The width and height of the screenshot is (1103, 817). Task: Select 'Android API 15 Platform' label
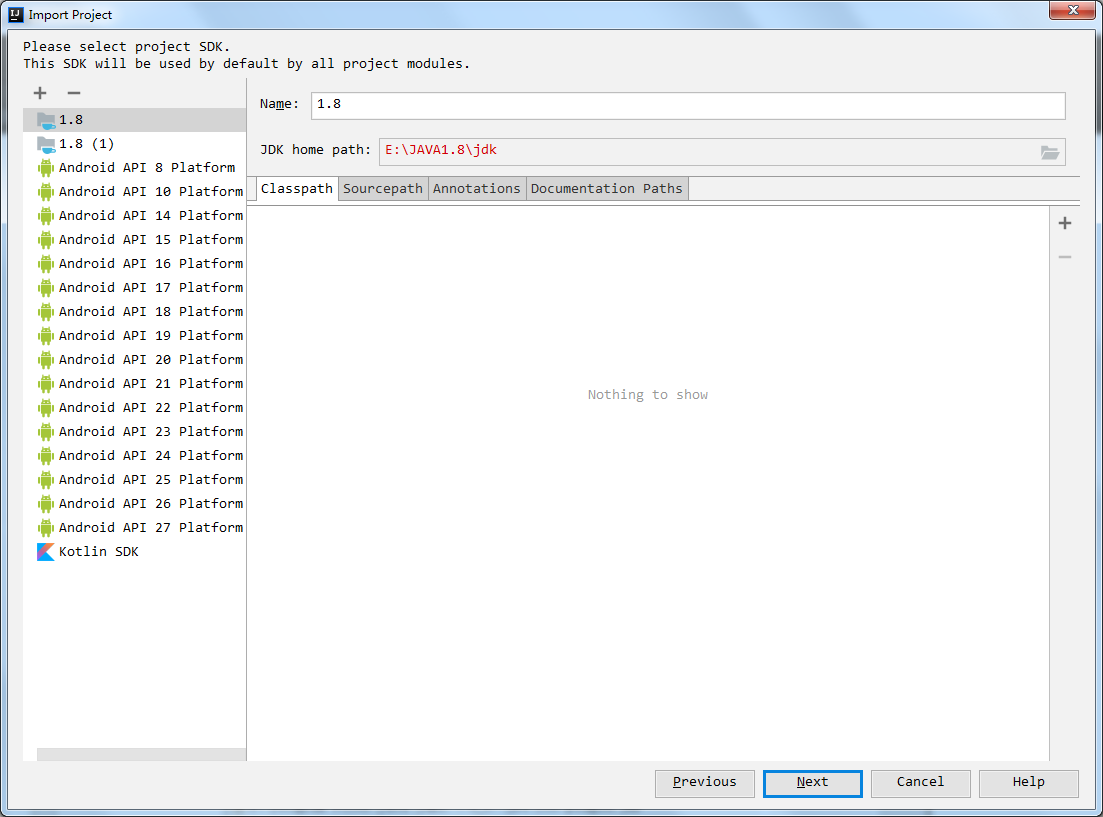[151, 239]
